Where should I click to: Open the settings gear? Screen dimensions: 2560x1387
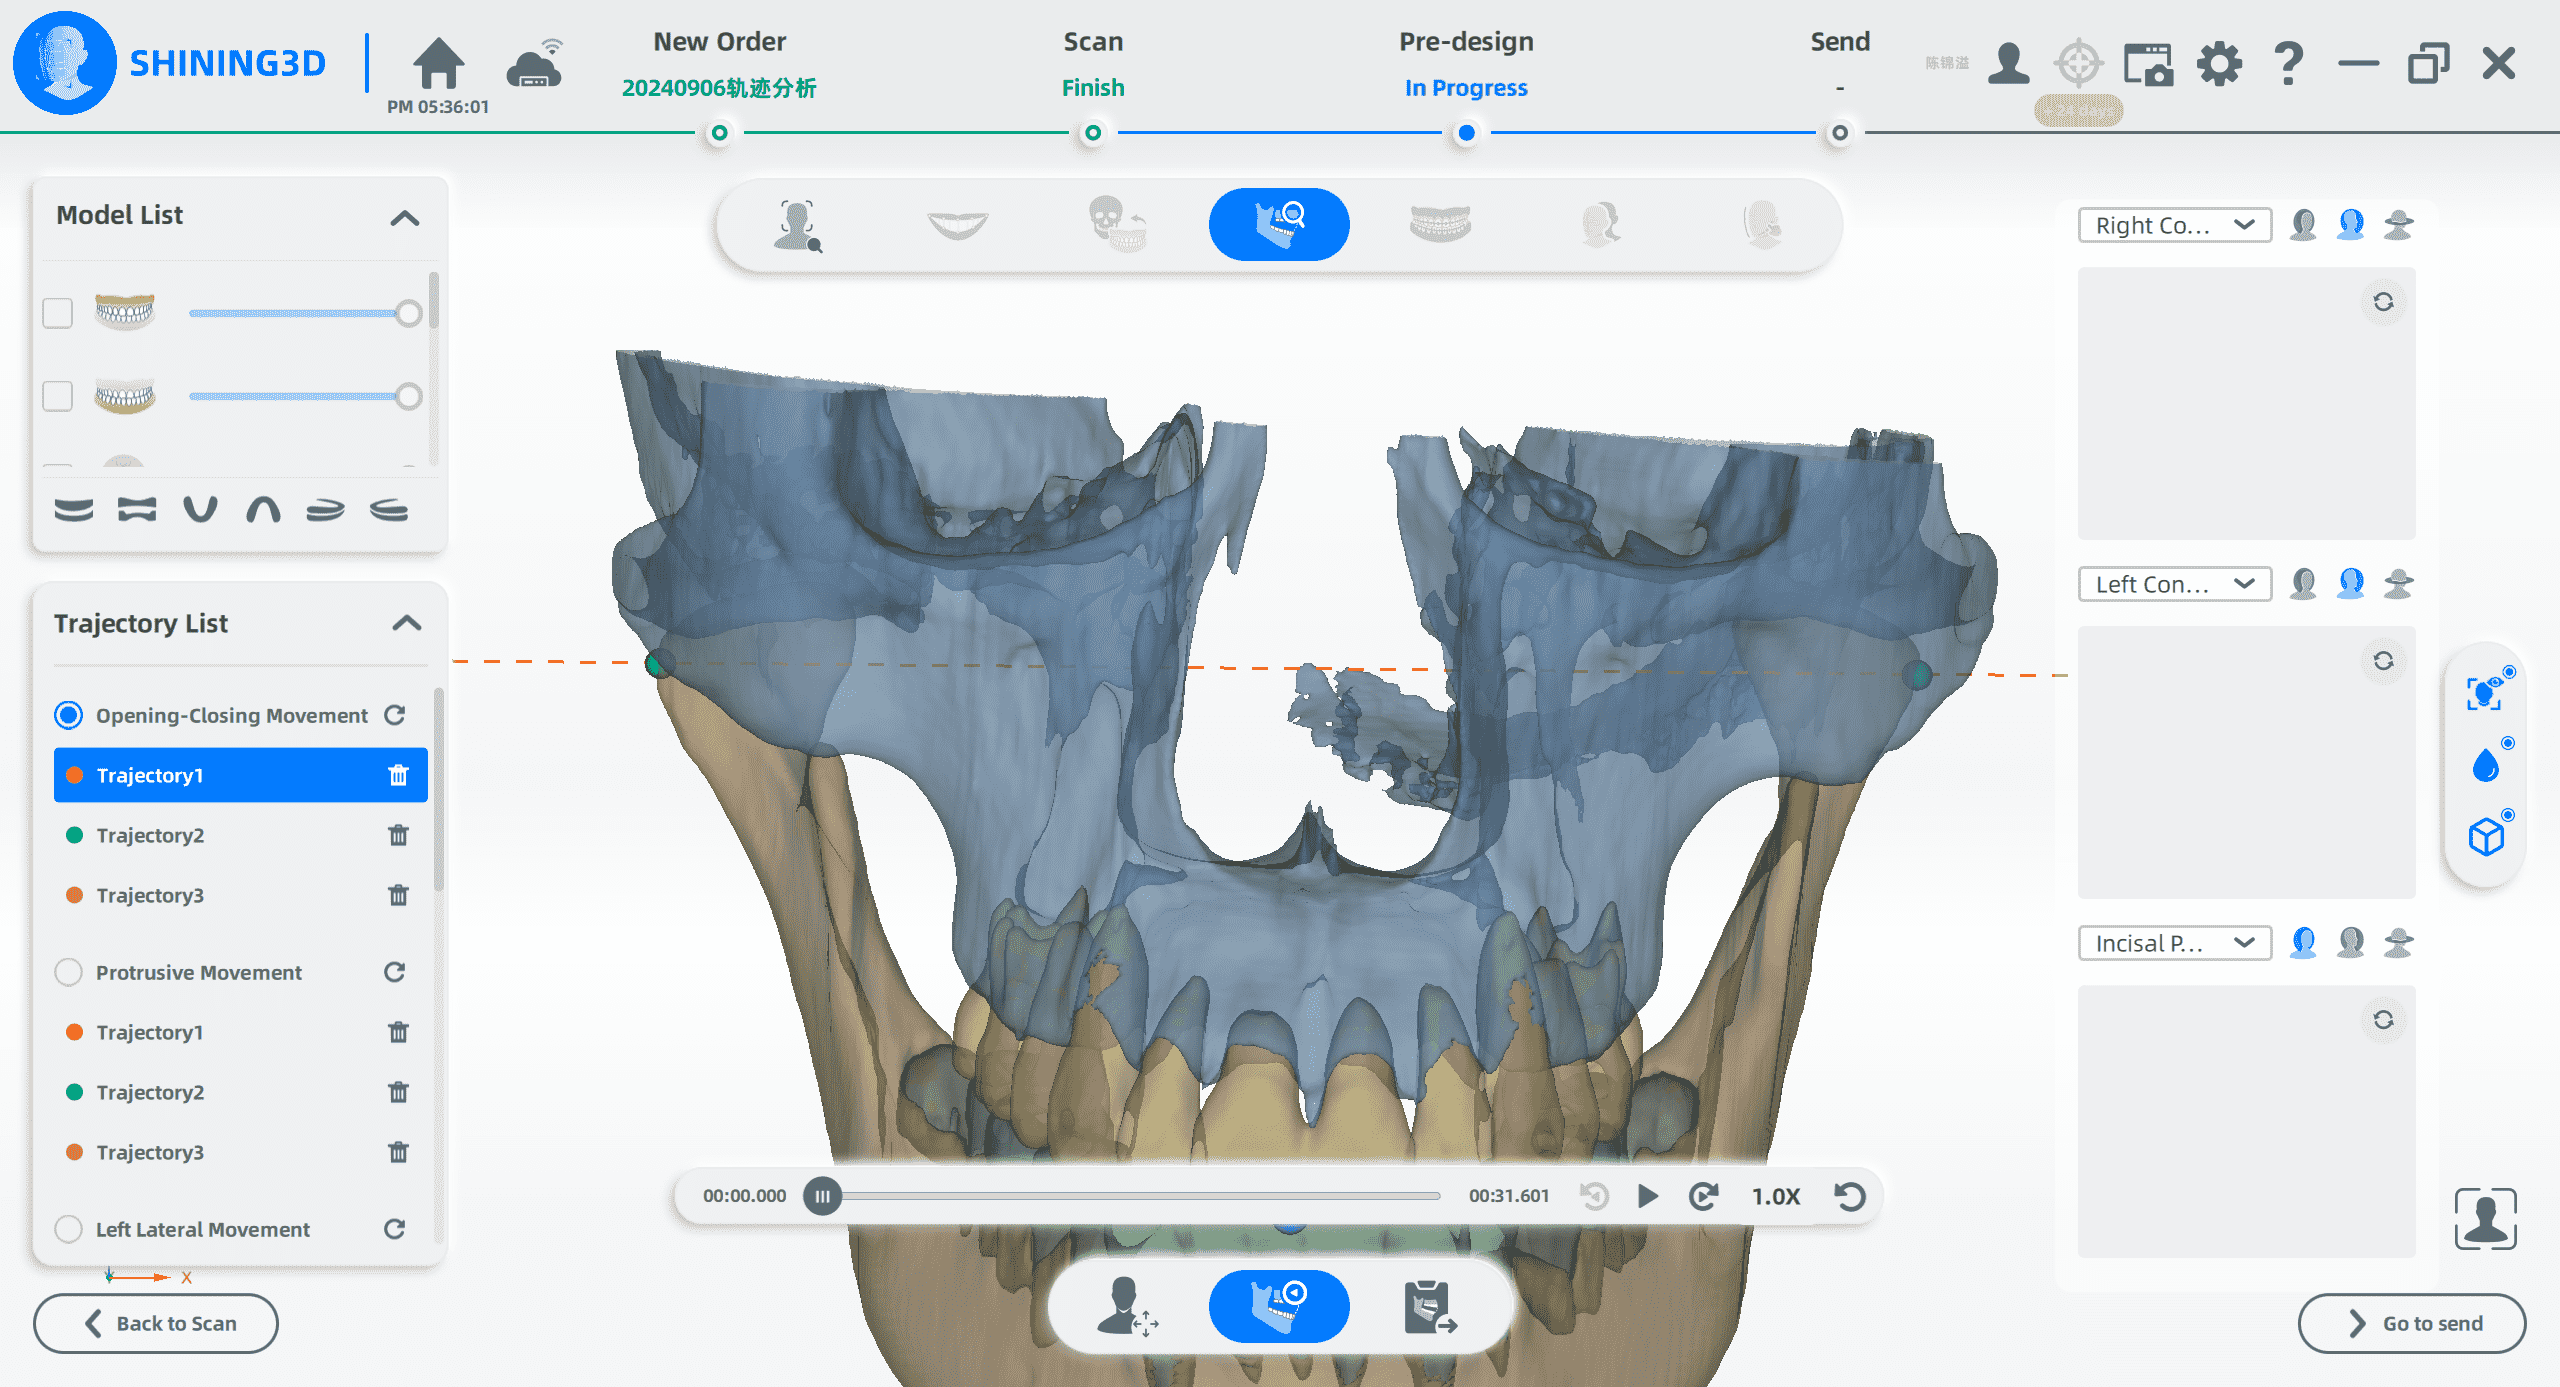(2219, 64)
